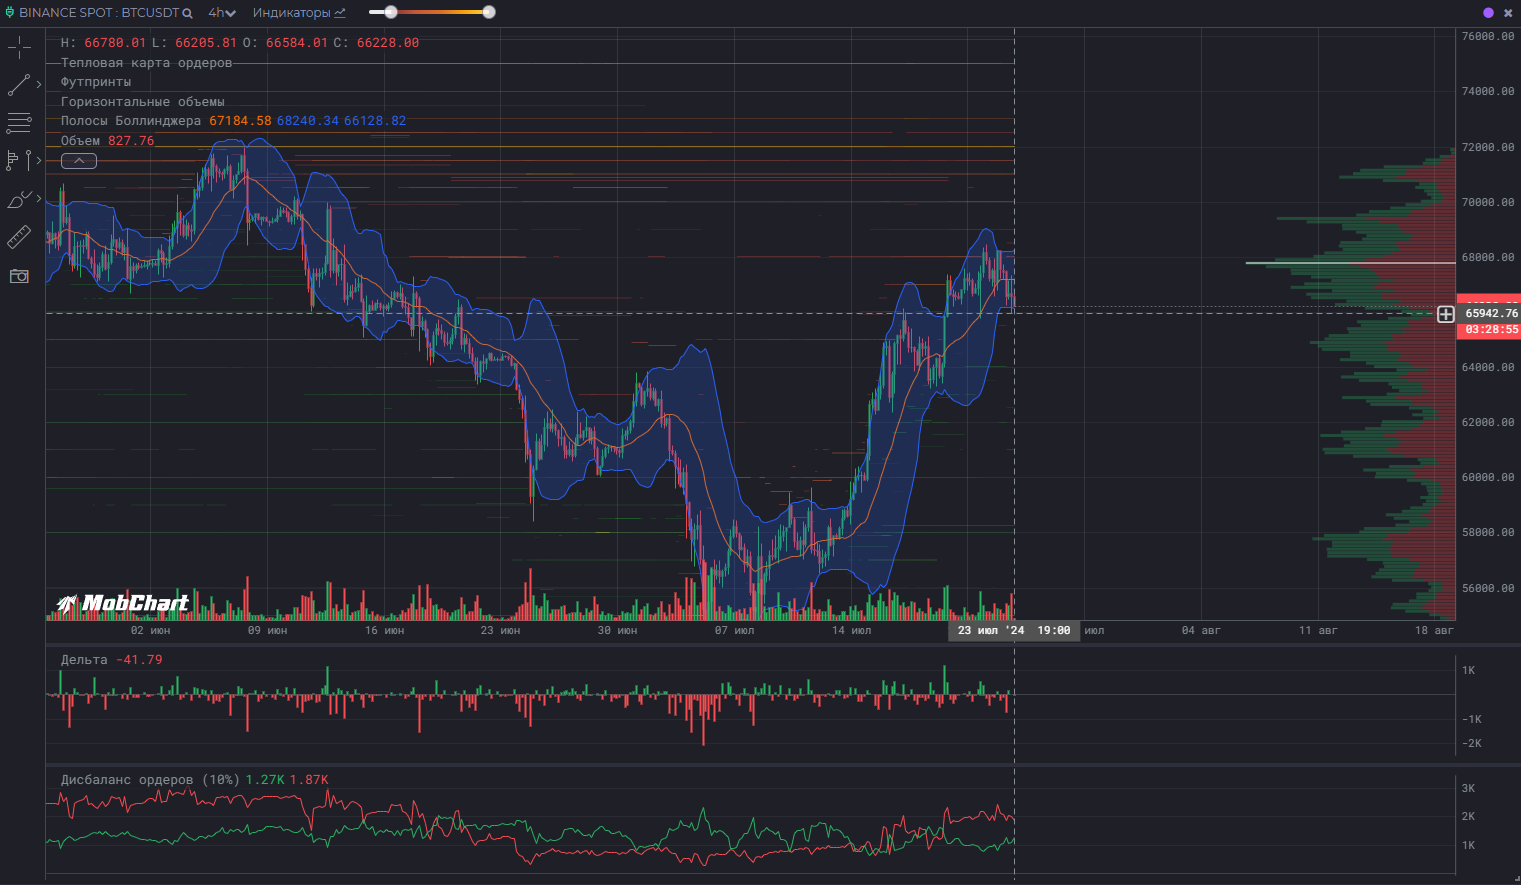Take a chart snapshot with the camera tool
Image resolution: width=1521 pixels, height=885 pixels.
pos(19,276)
